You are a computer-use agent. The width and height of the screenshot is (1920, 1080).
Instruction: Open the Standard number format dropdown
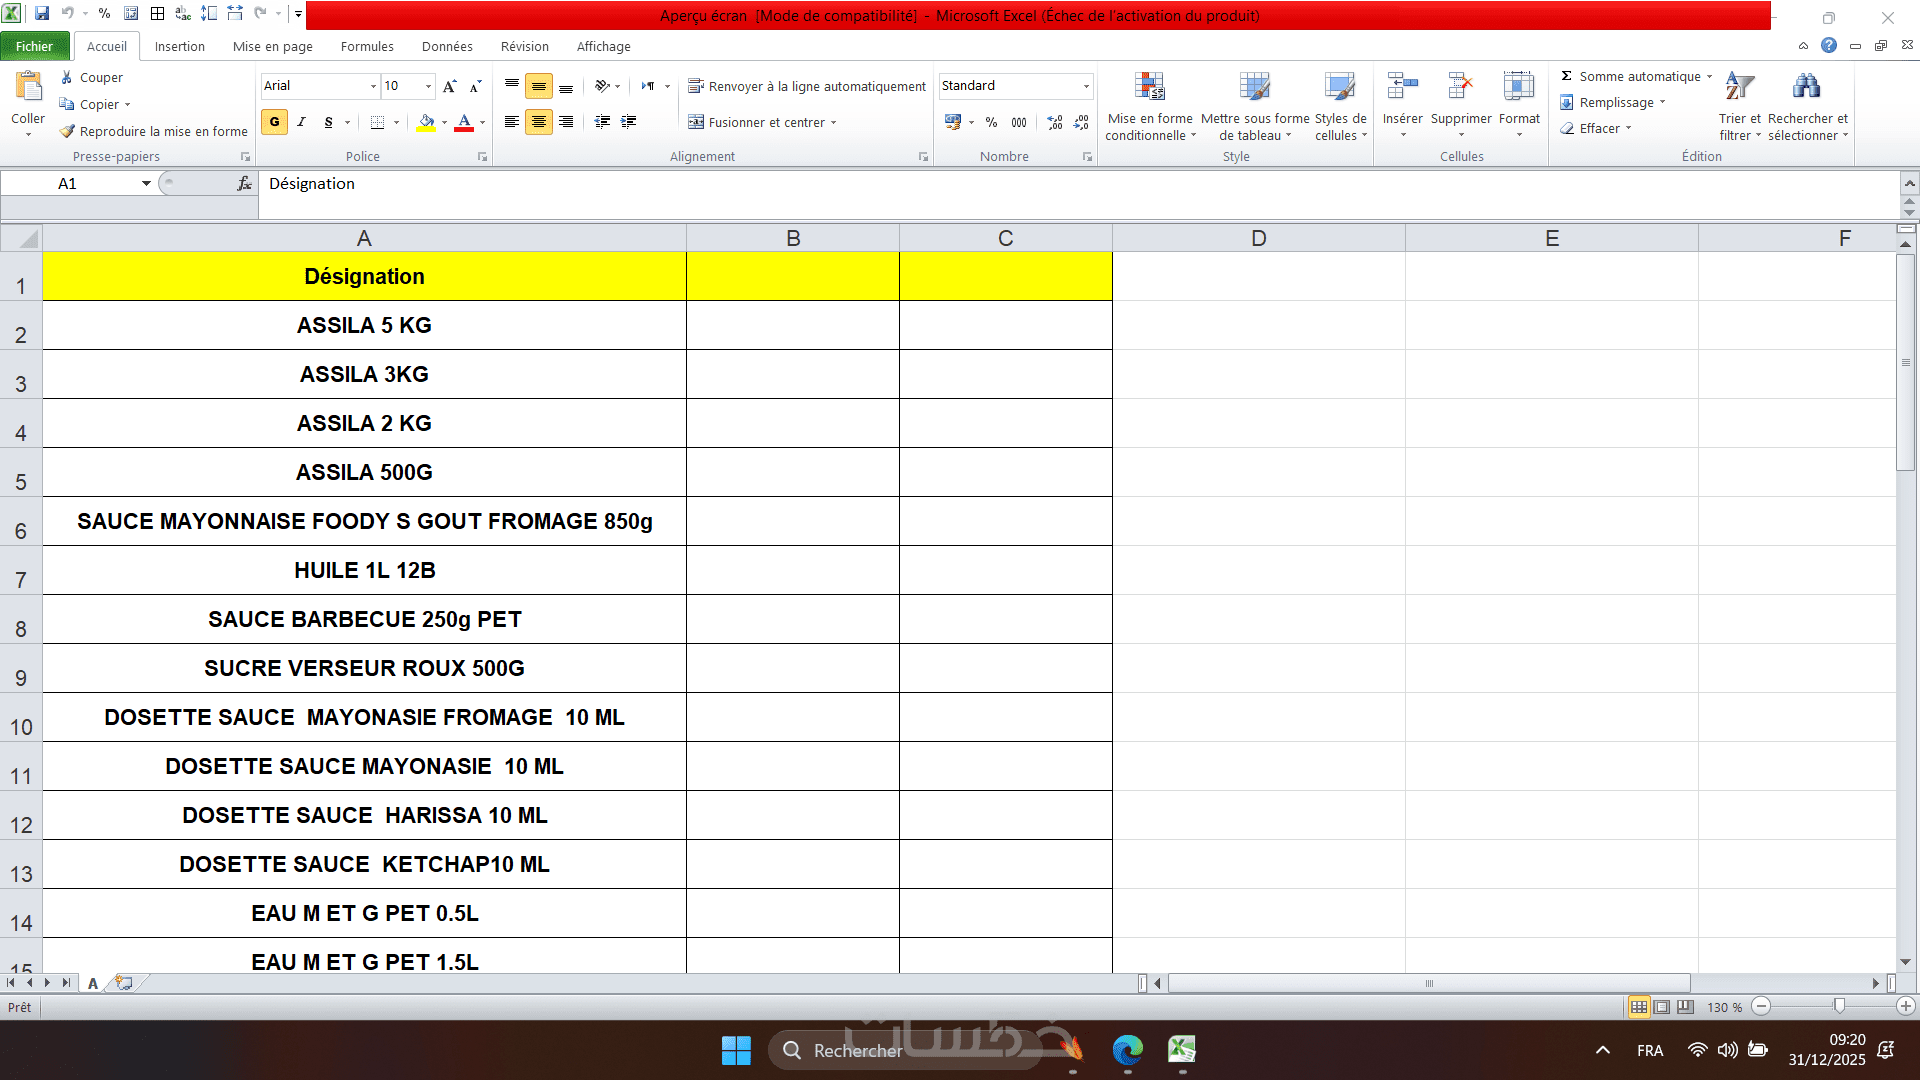1086,87
